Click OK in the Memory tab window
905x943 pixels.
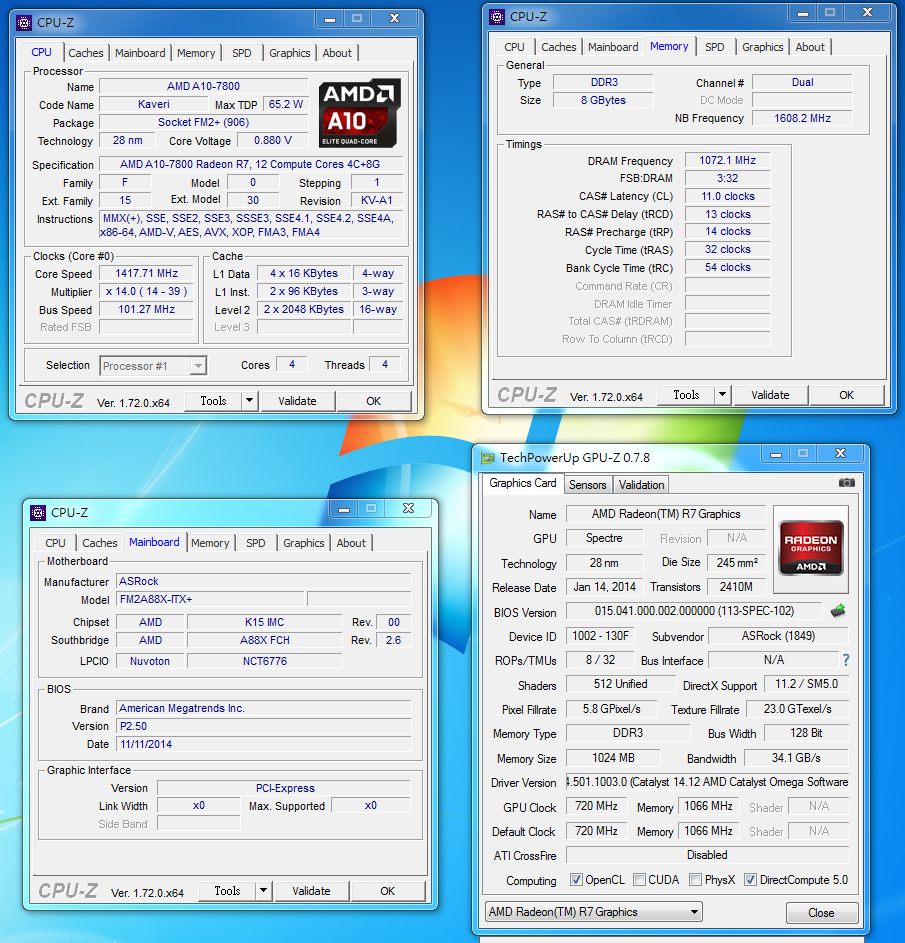point(847,395)
